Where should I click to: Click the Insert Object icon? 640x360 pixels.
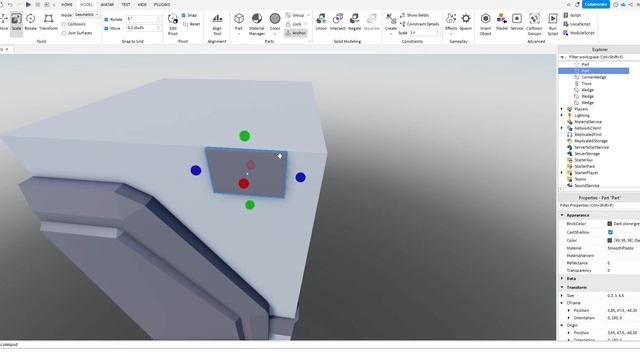click(x=485, y=24)
